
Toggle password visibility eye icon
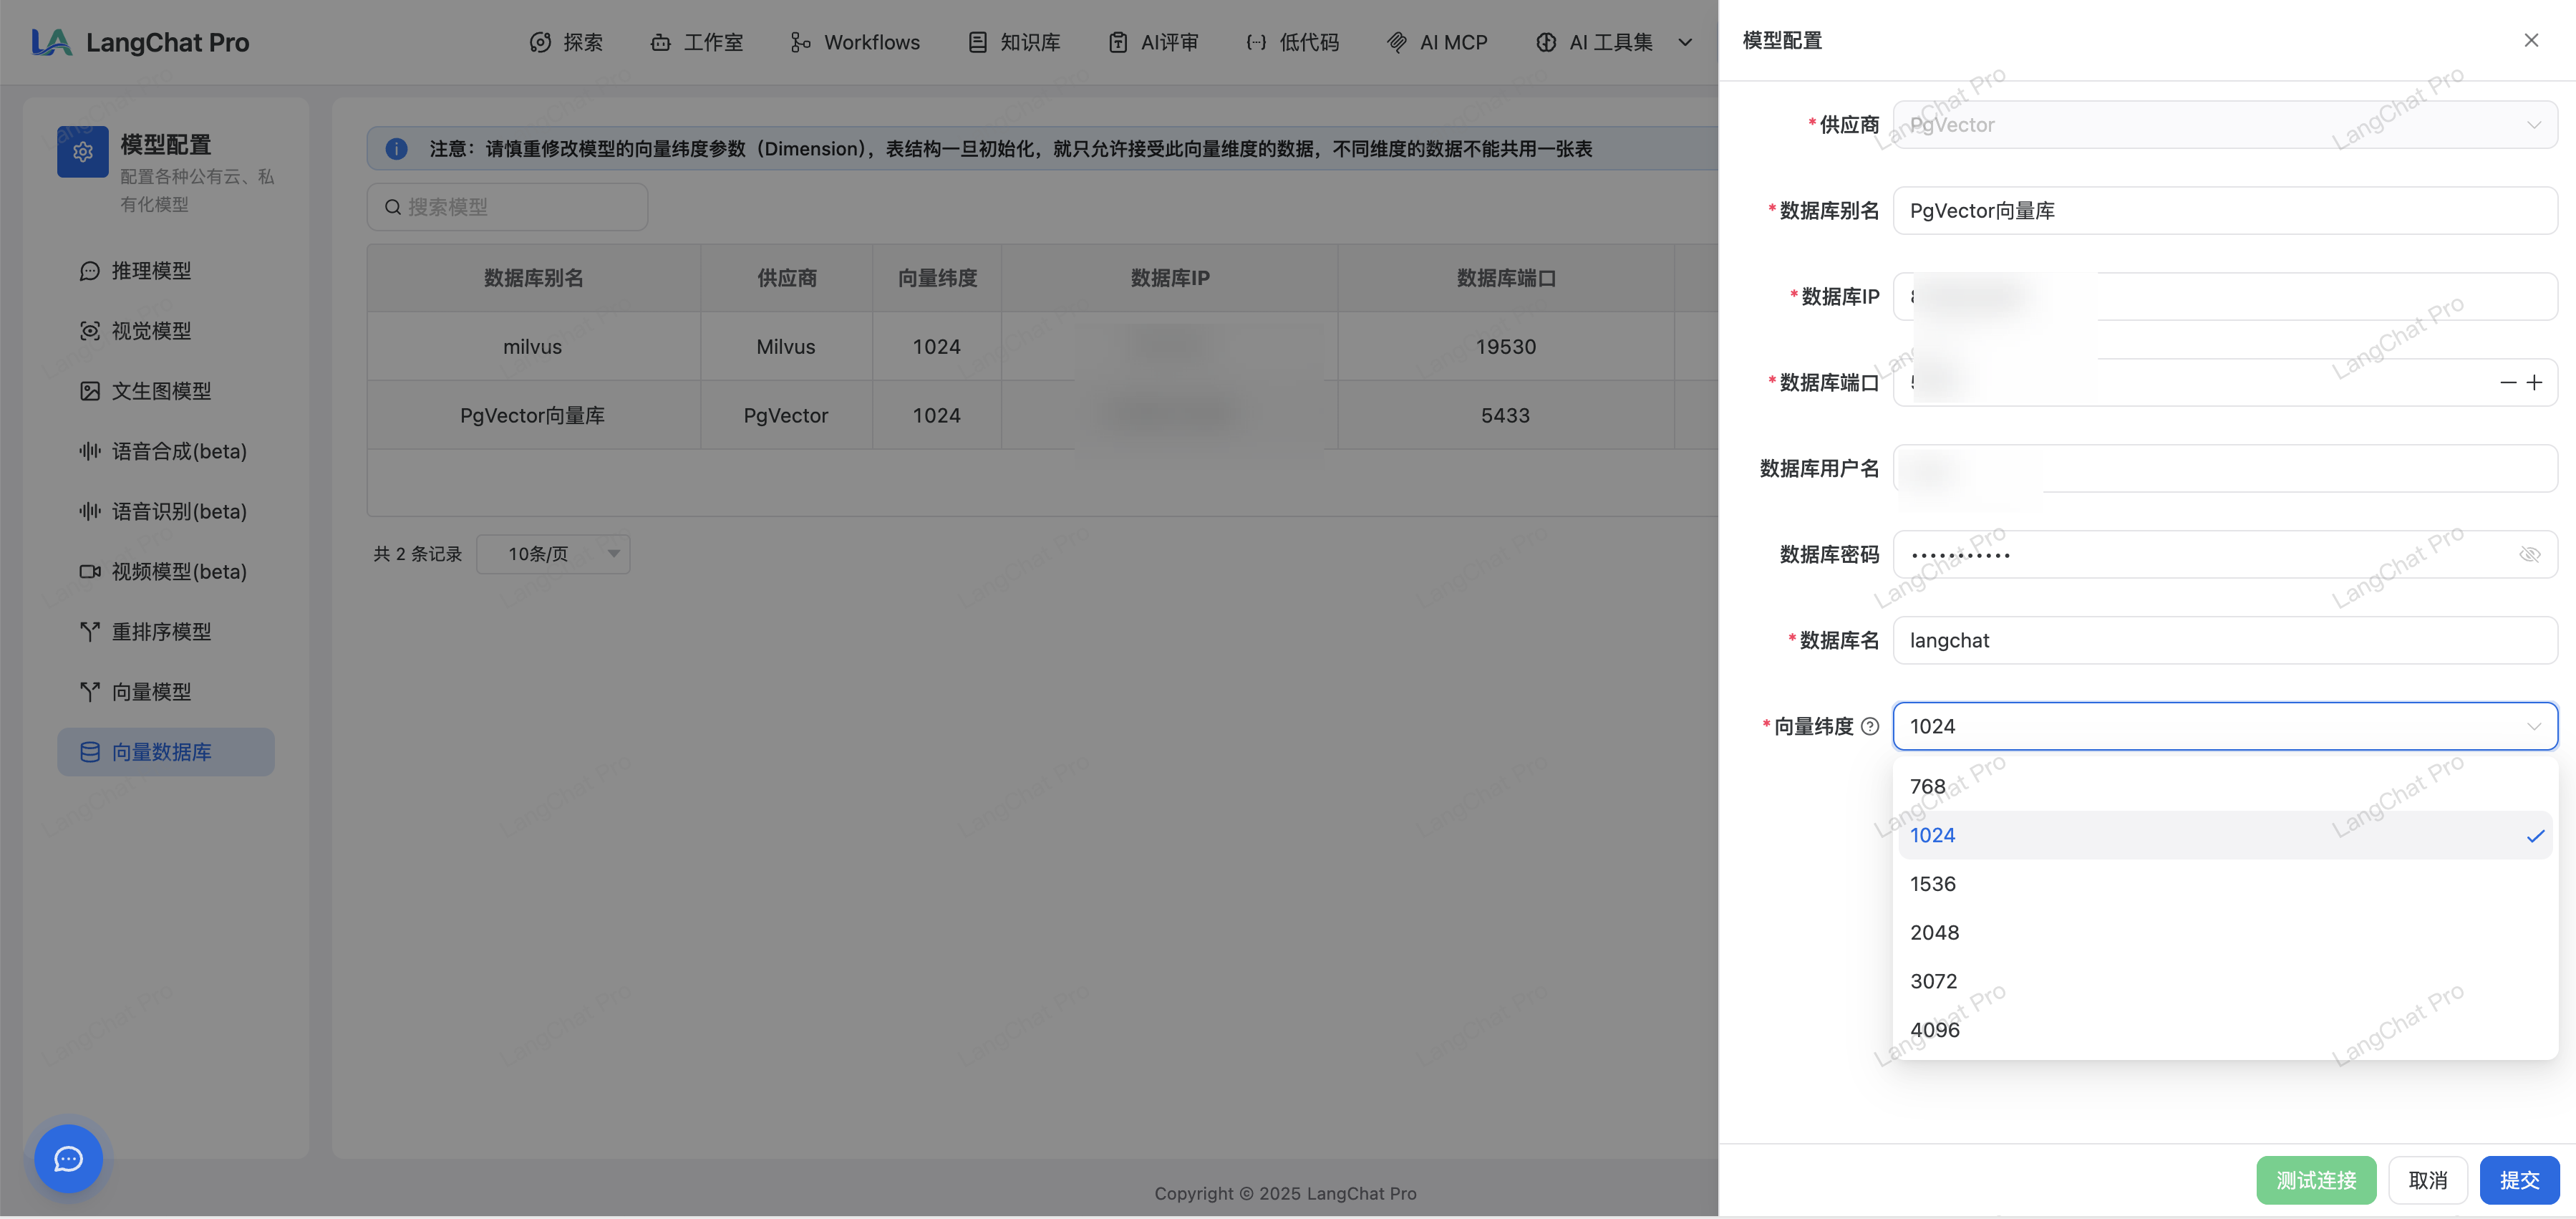pyautogui.click(x=2529, y=554)
